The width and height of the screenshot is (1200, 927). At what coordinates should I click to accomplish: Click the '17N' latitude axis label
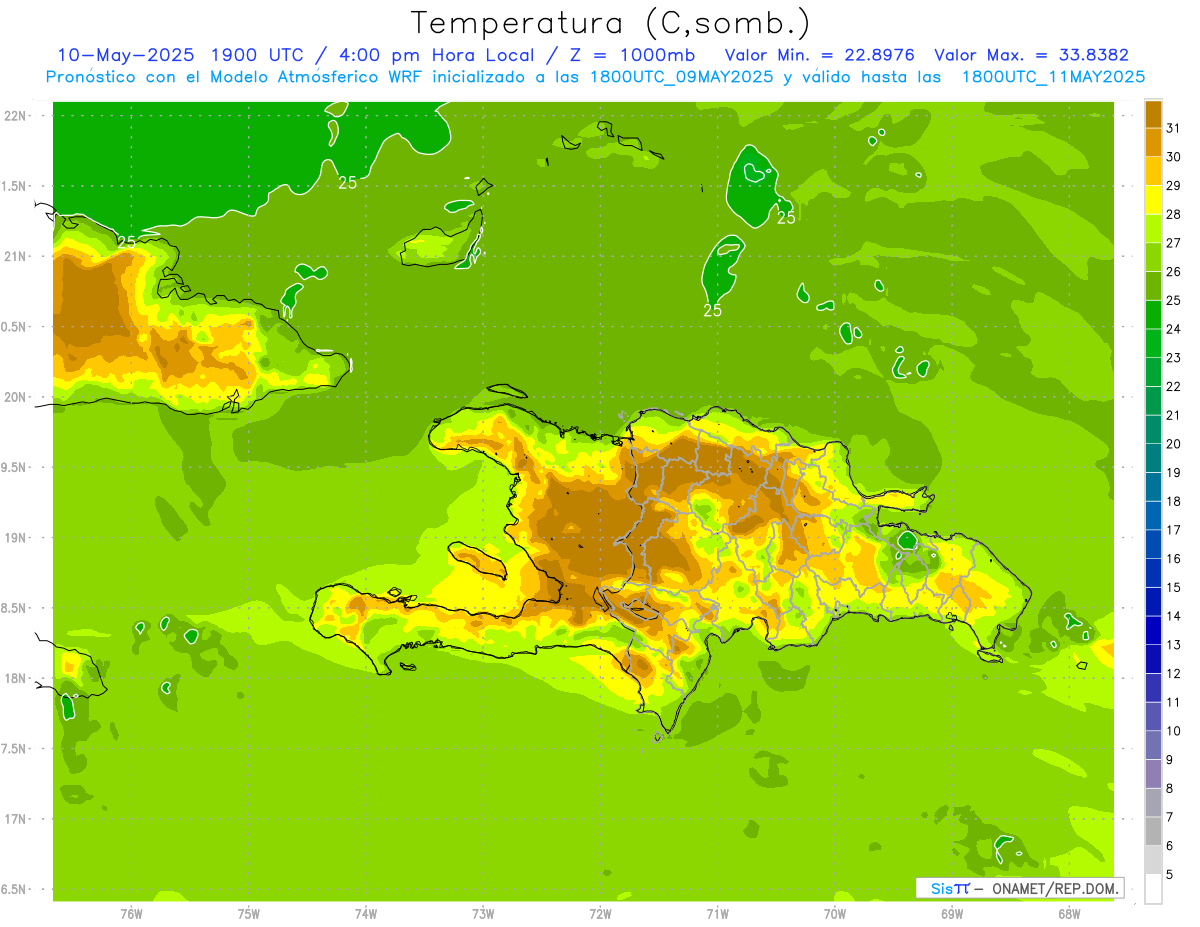click(x=17, y=819)
